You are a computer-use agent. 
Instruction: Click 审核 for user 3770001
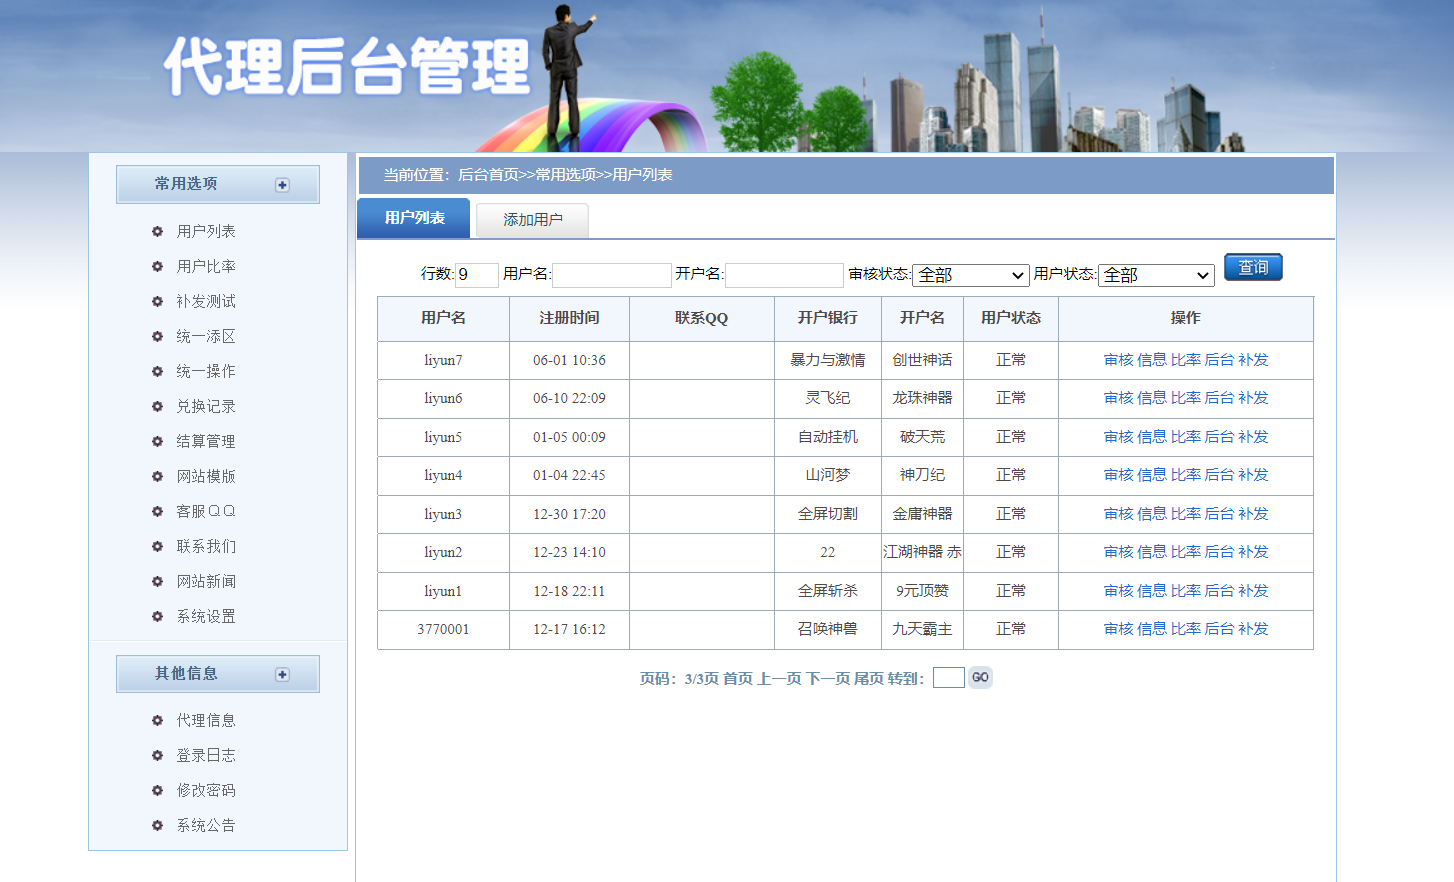(1119, 629)
